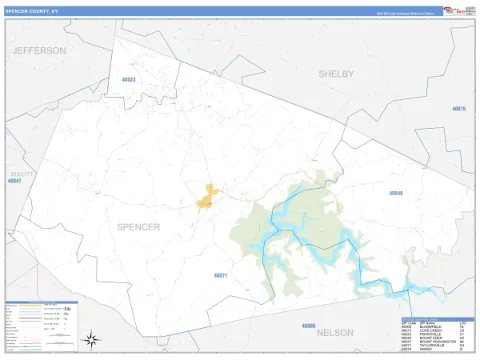480x360 pixels.
Task: Click the MOUNT WASHINGTON row in ZIP table
Action: tap(433, 342)
